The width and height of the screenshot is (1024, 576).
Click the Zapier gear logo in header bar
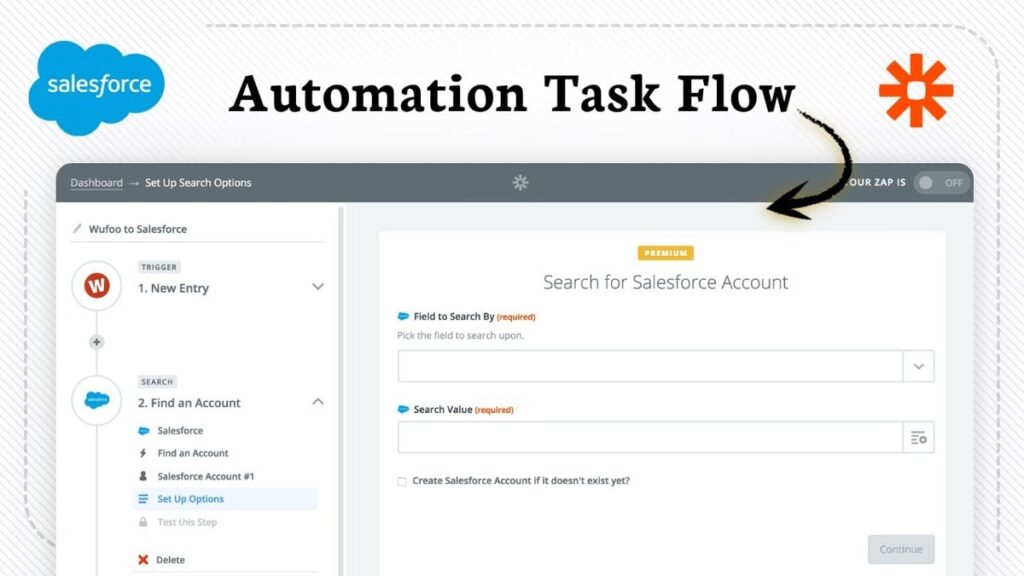click(x=520, y=182)
